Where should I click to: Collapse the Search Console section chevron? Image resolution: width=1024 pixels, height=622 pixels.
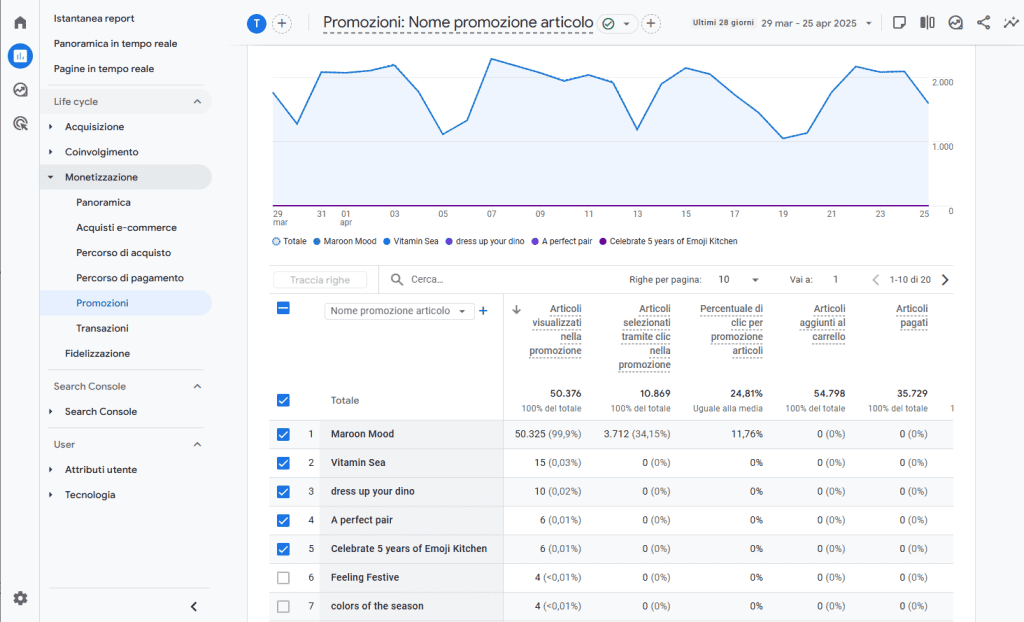(x=197, y=386)
